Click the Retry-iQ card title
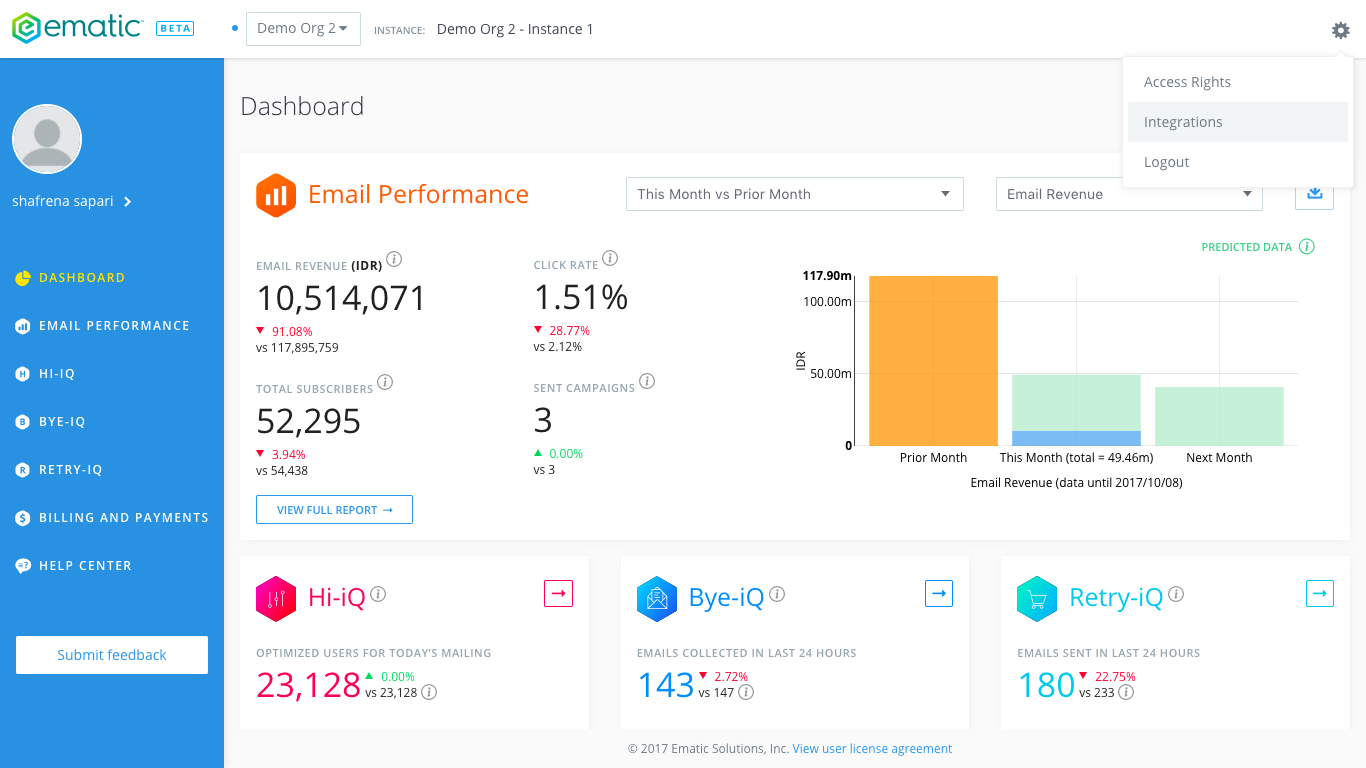This screenshot has width=1366, height=768. 1116,598
